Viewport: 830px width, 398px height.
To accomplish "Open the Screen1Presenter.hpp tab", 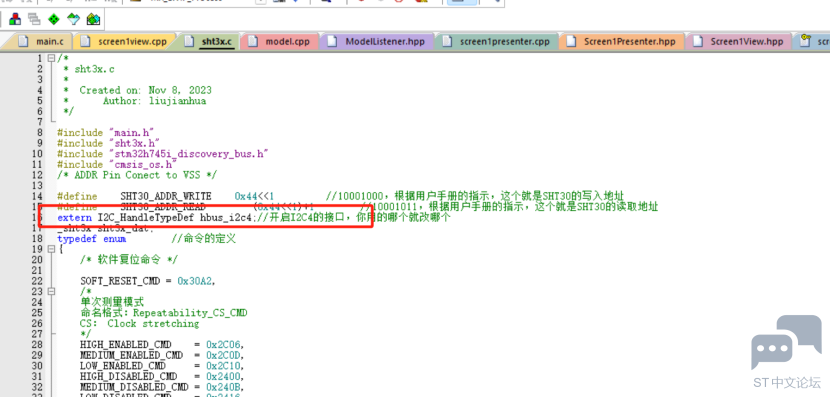I will pyautogui.click(x=621, y=41).
